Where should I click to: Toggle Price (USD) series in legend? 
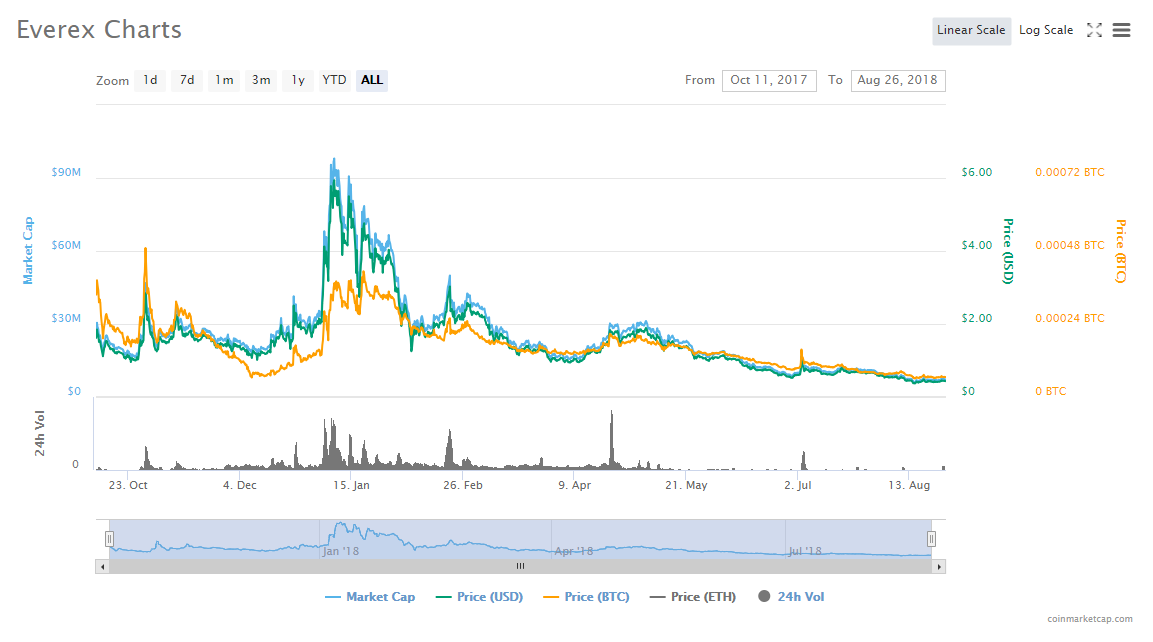pyautogui.click(x=479, y=597)
